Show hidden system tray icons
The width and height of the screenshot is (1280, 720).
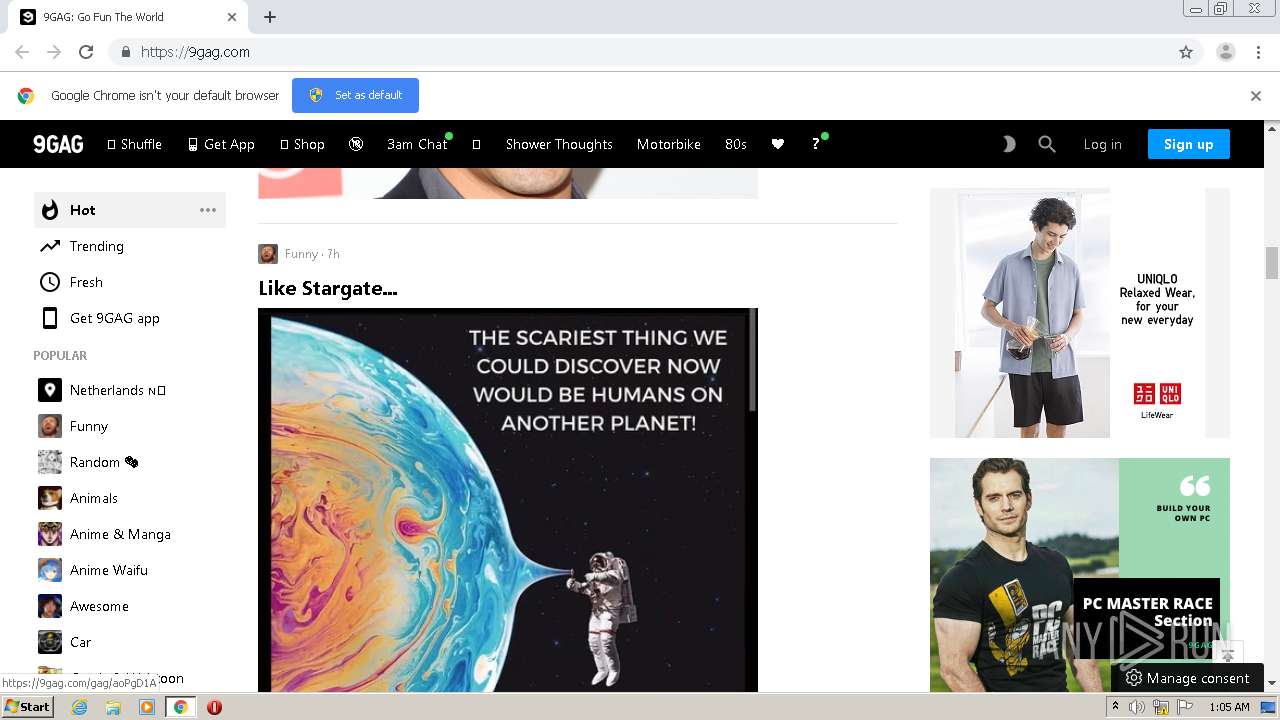pos(1115,707)
